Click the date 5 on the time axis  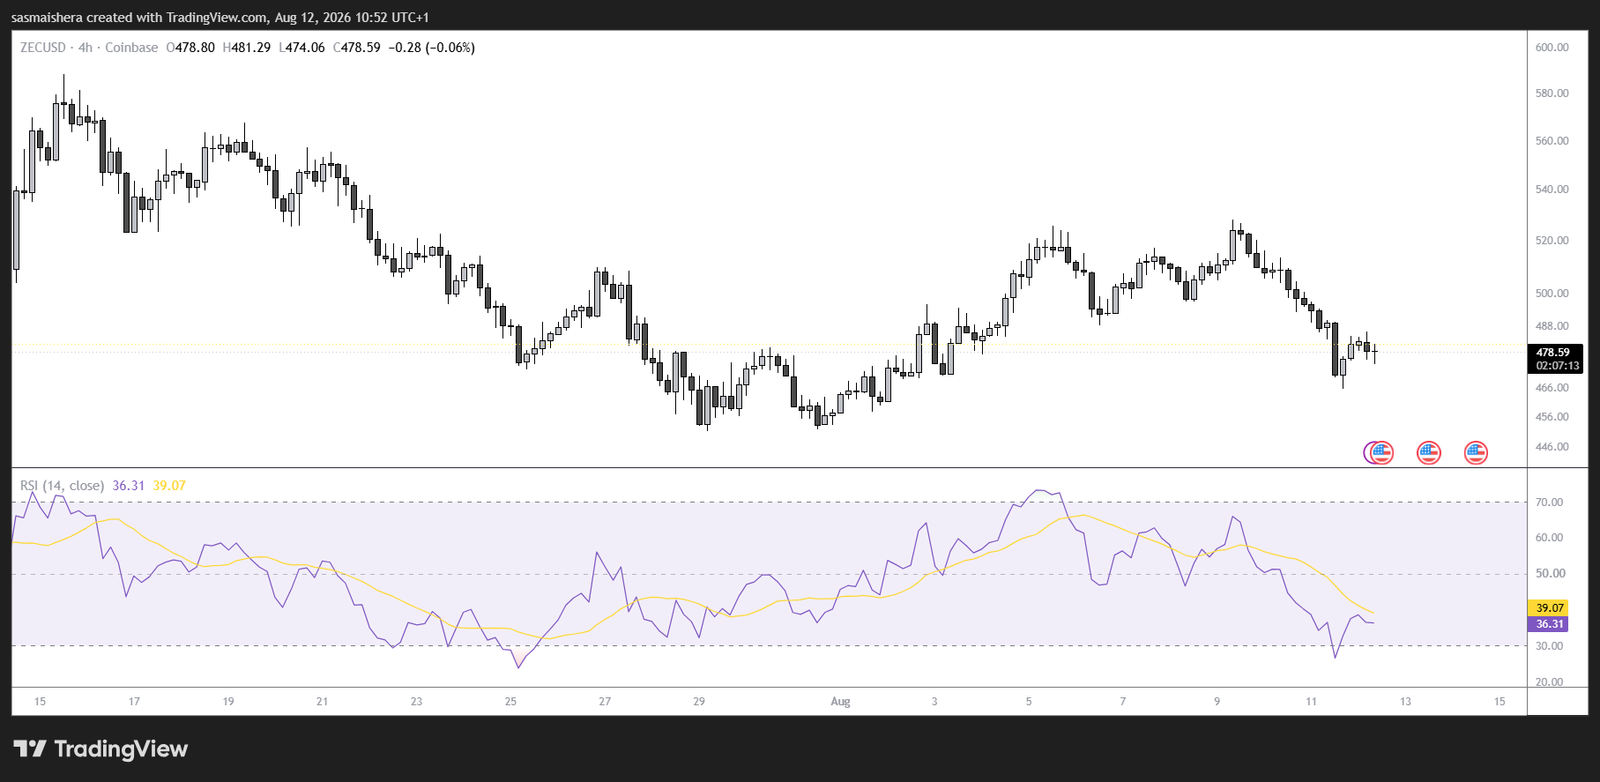[x=1029, y=701]
